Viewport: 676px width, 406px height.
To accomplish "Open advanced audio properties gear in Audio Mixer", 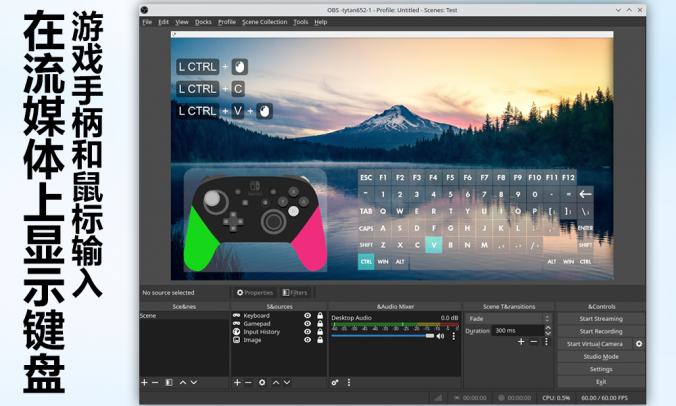I will pos(335,382).
